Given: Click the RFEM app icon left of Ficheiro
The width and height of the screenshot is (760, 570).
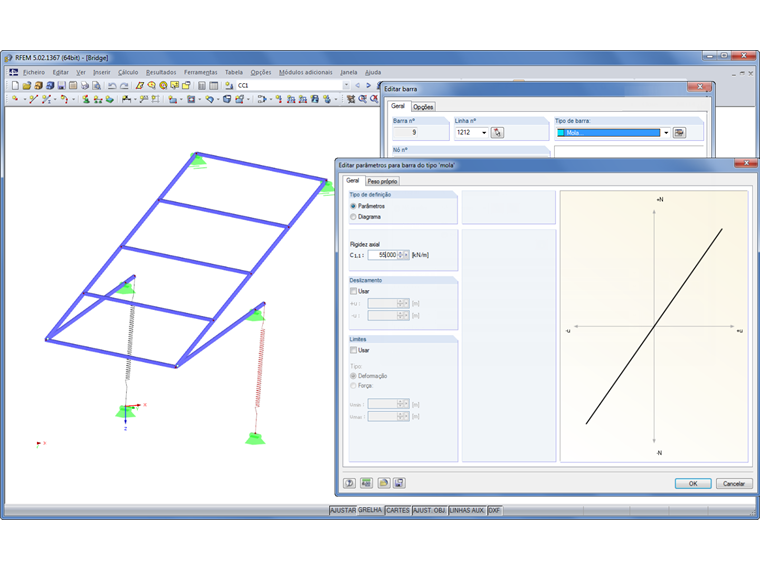Looking at the screenshot, I should (14, 72).
